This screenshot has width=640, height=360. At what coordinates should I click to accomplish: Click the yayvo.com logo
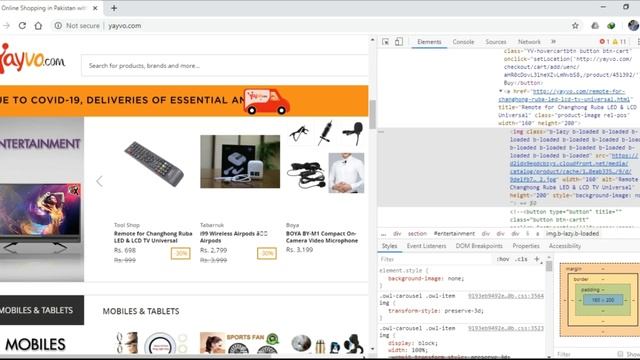coord(33,59)
